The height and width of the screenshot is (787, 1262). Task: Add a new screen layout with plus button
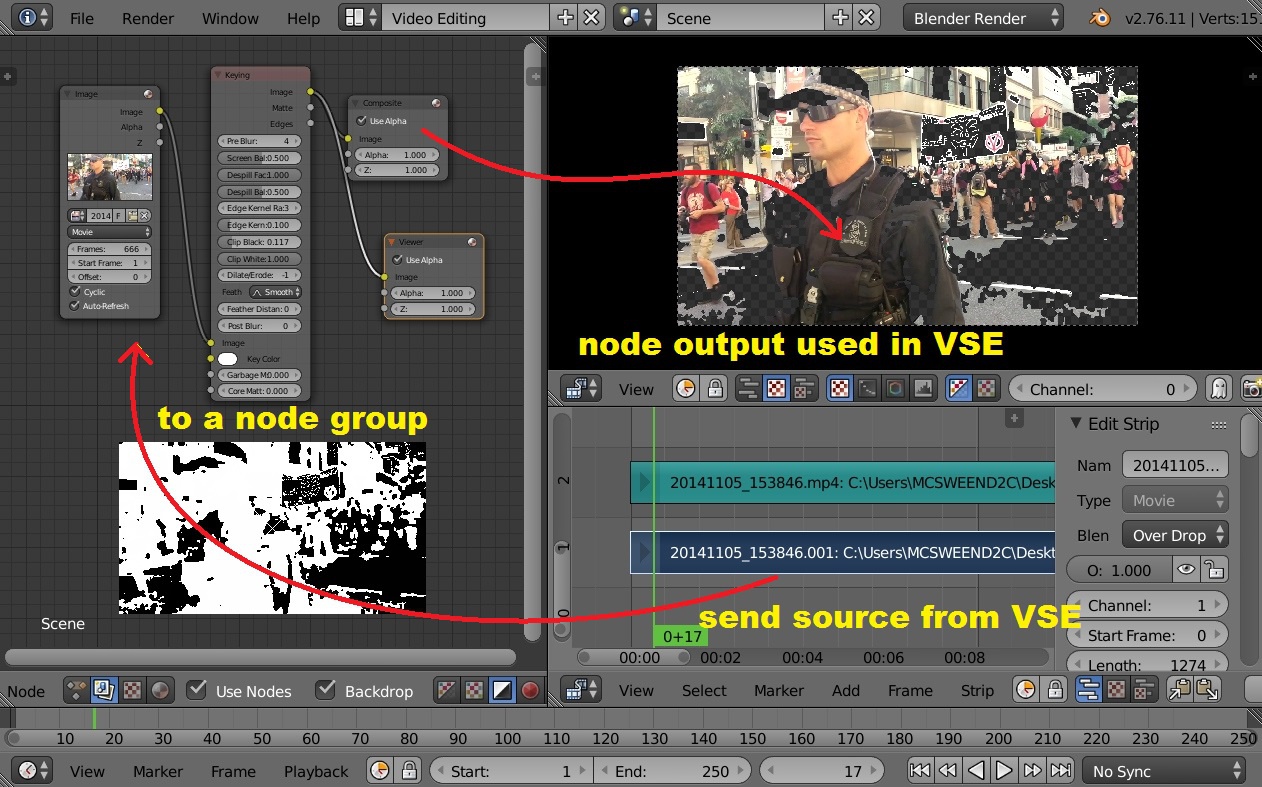[565, 18]
